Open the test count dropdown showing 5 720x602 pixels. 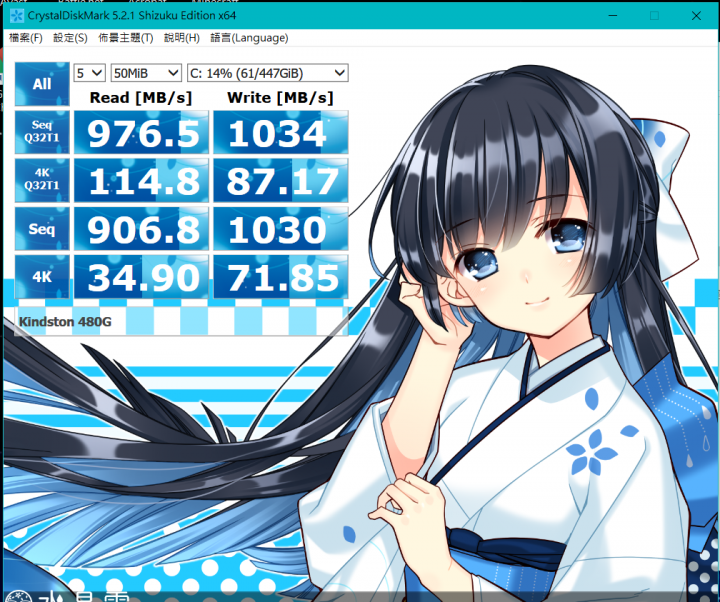[90, 73]
